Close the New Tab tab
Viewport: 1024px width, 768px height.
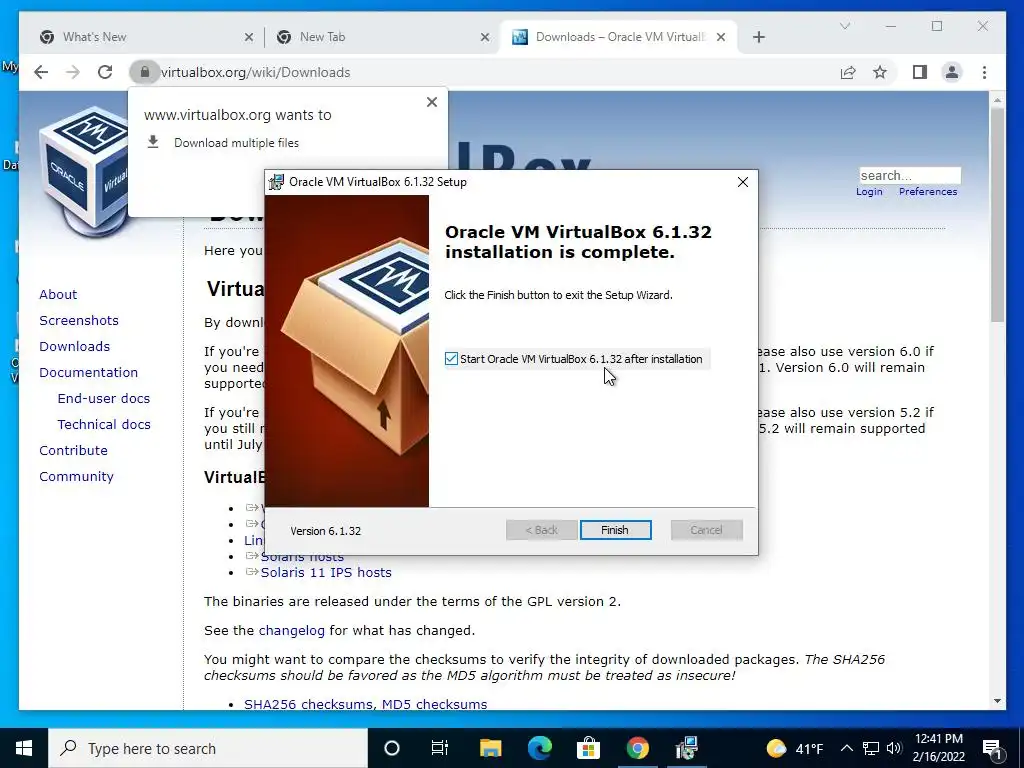click(485, 37)
